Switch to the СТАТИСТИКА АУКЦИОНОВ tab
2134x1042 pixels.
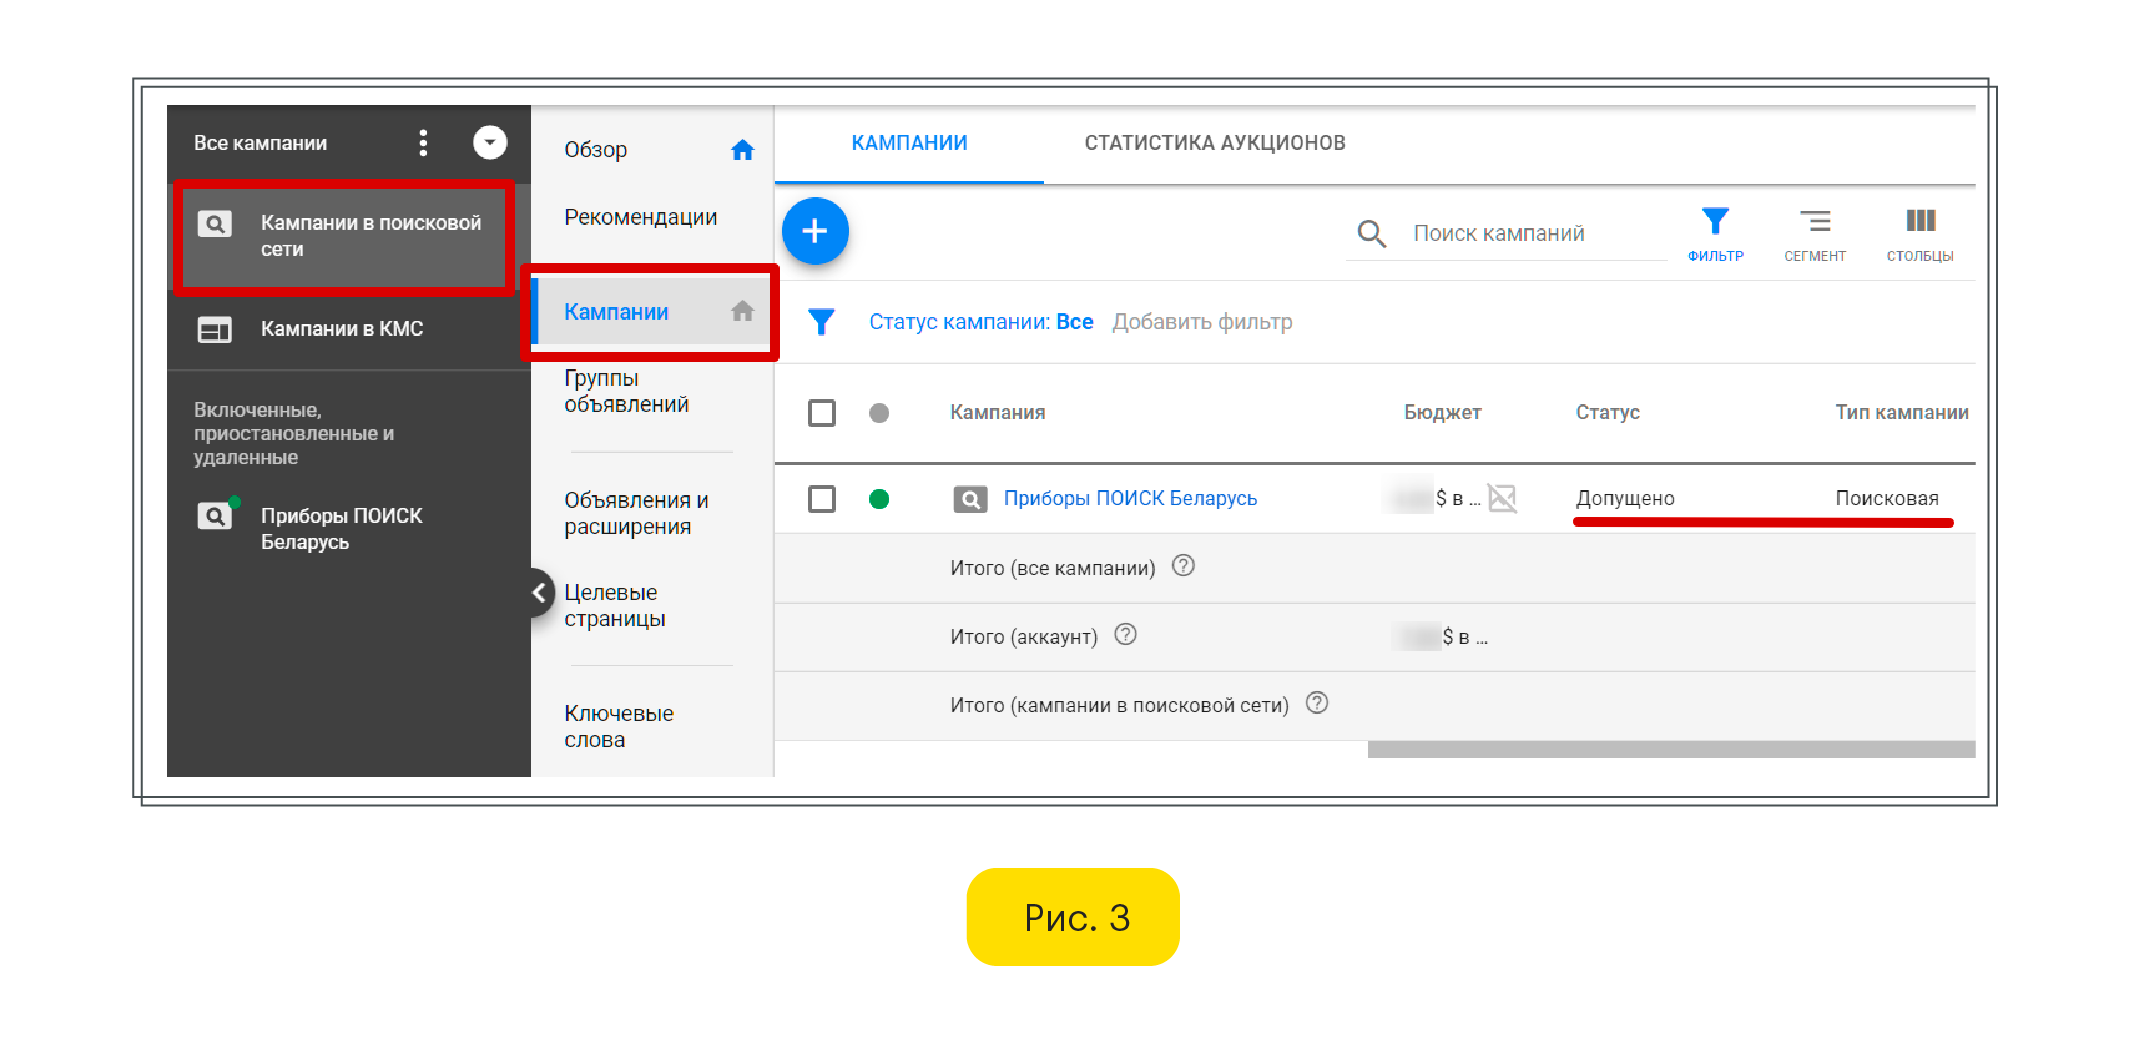tap(1214, 143)
